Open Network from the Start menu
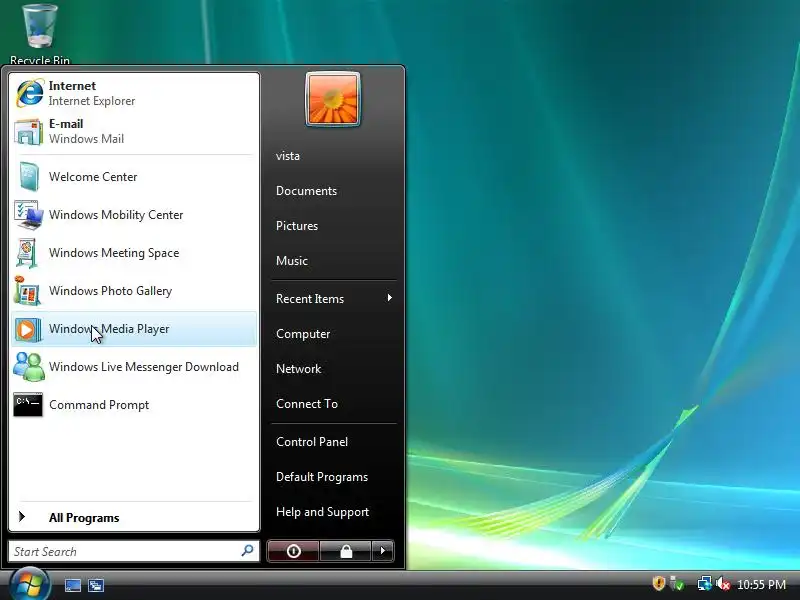 [x=298, y=369]
